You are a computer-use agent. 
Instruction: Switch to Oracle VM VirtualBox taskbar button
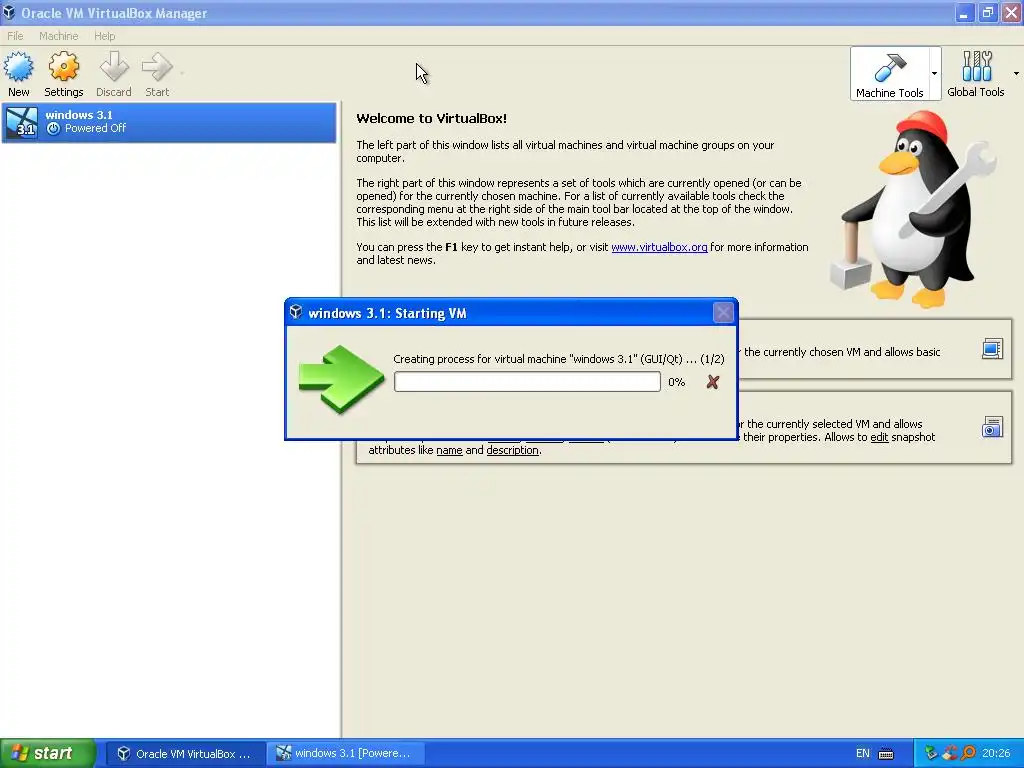(x=185, y=754)
